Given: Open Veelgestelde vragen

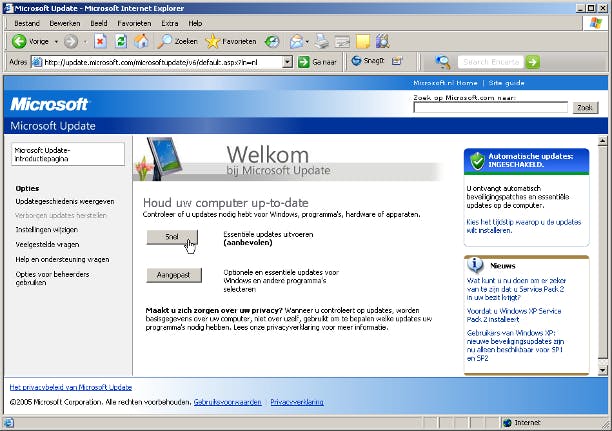Looking at the screenshot, I should [47, 244].
